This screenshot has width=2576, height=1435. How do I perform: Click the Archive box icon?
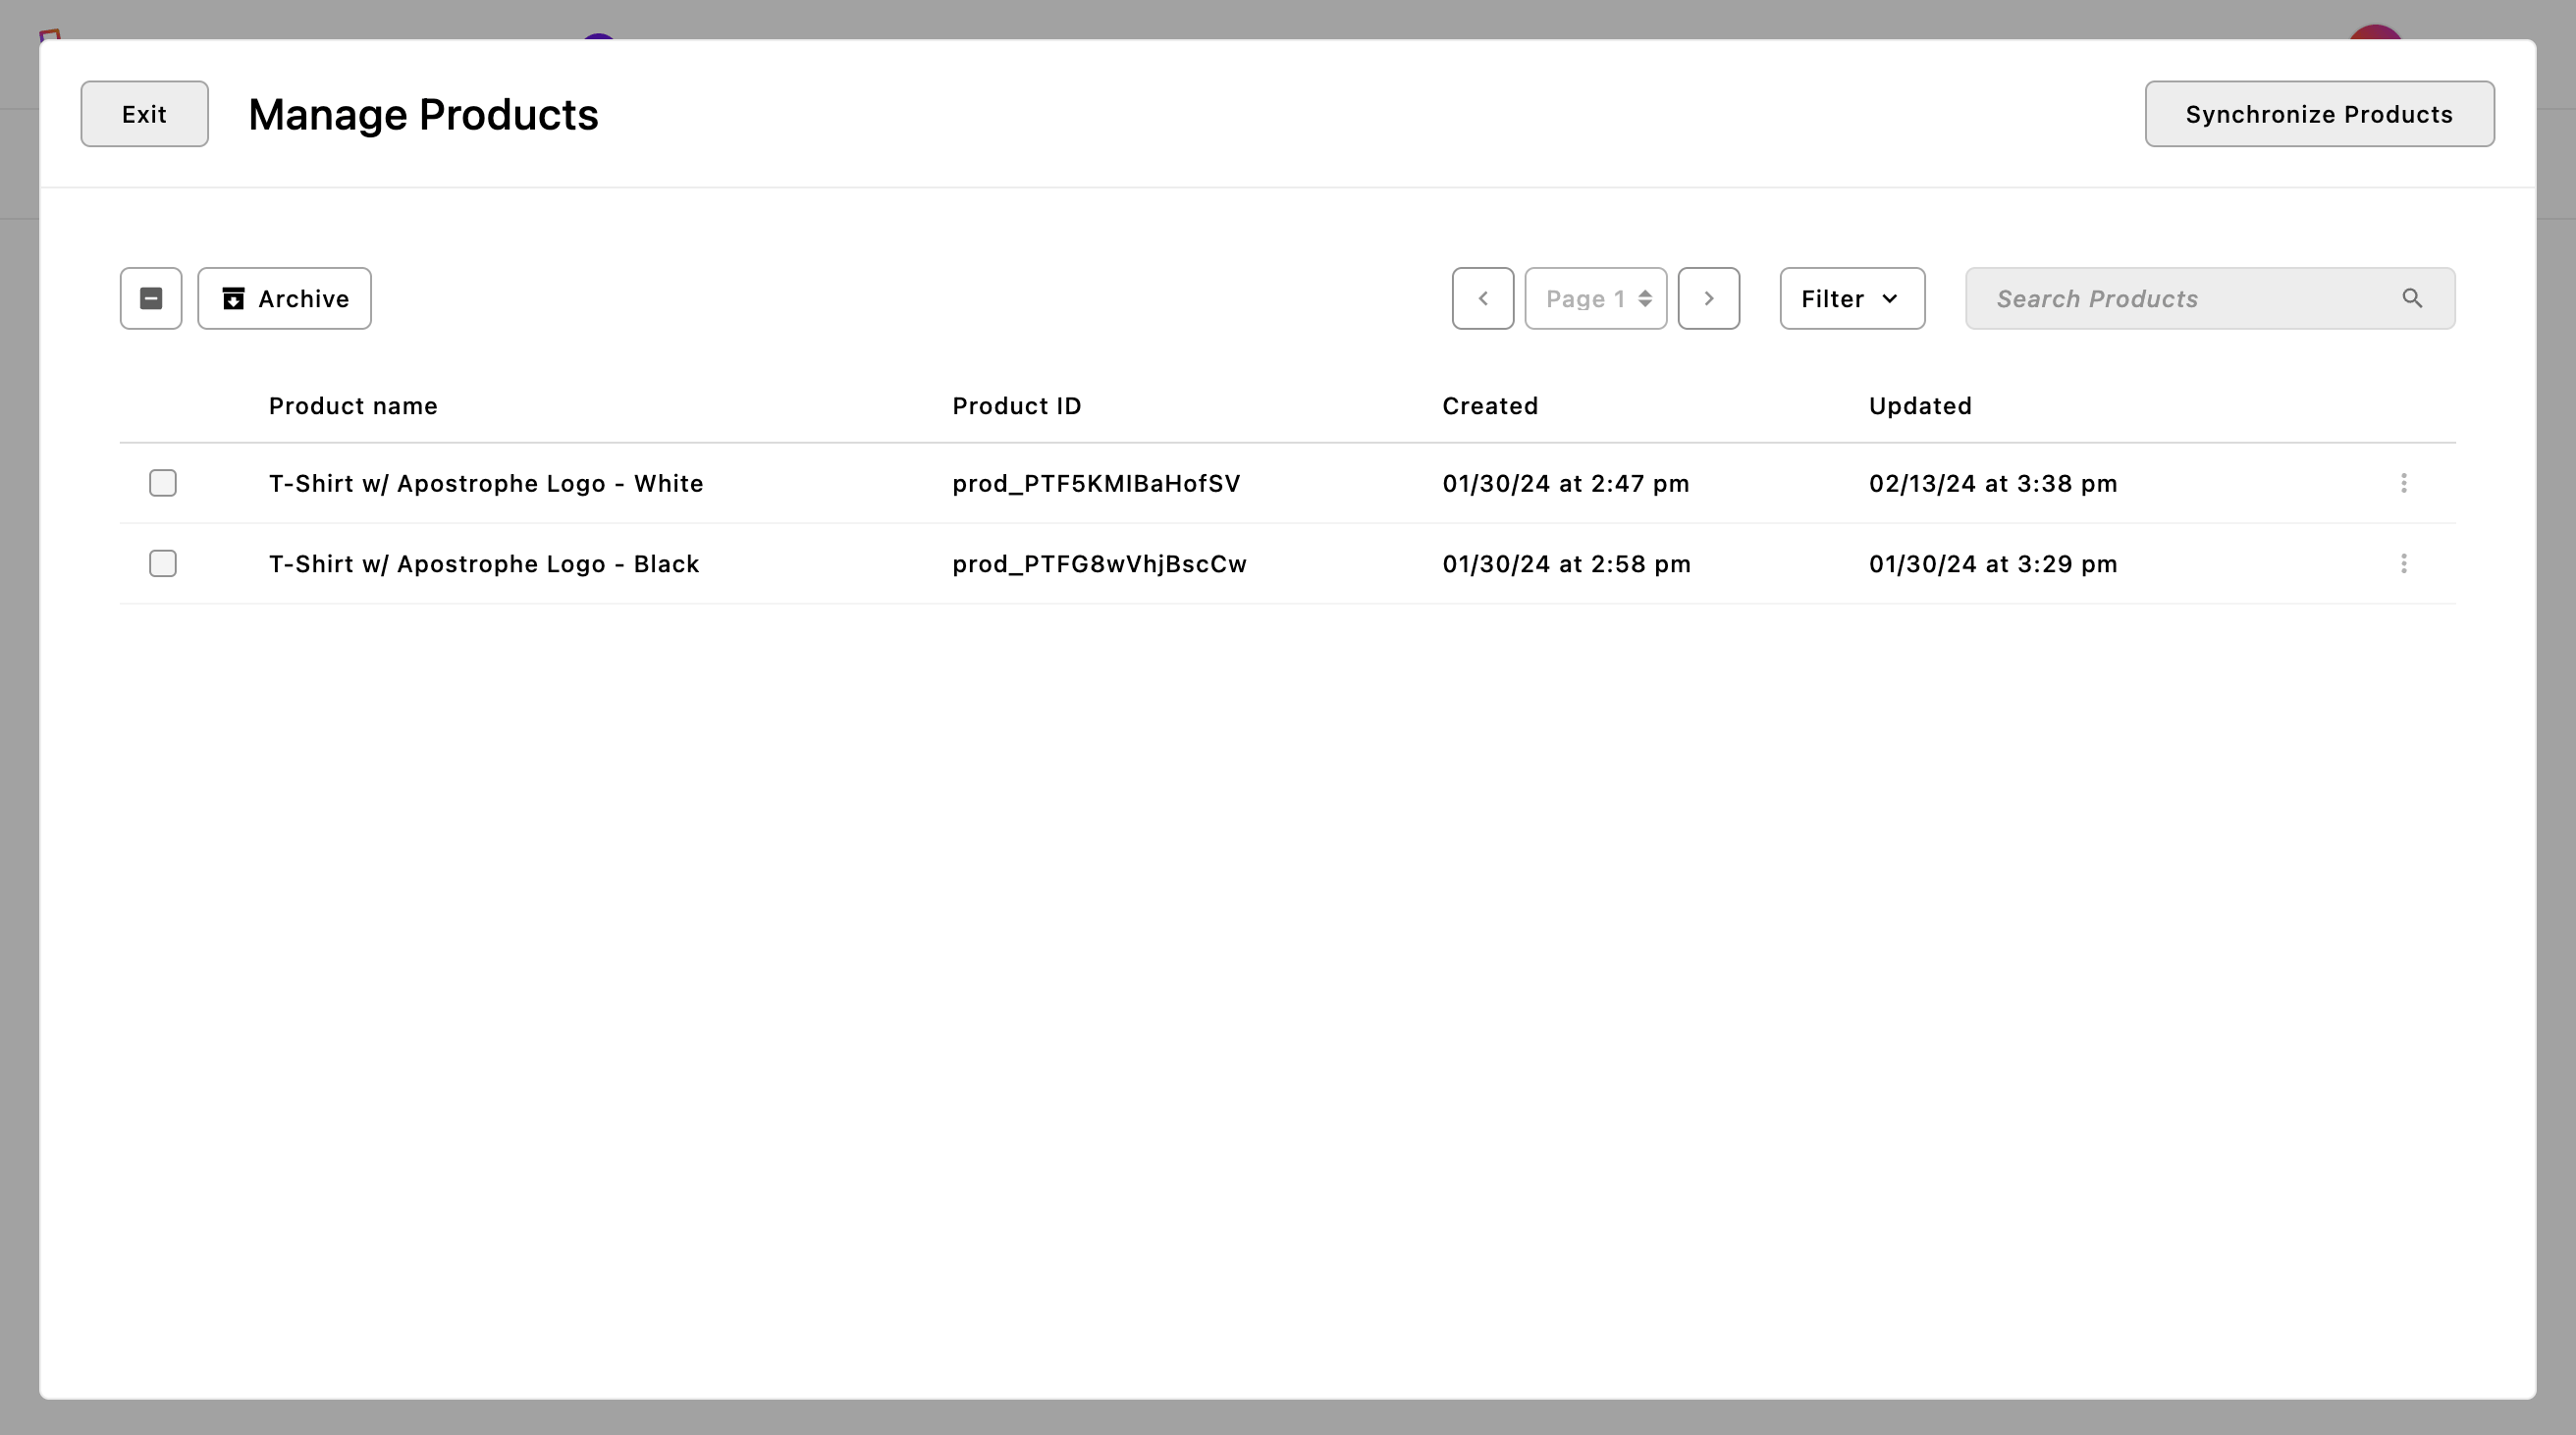(233, 298)
